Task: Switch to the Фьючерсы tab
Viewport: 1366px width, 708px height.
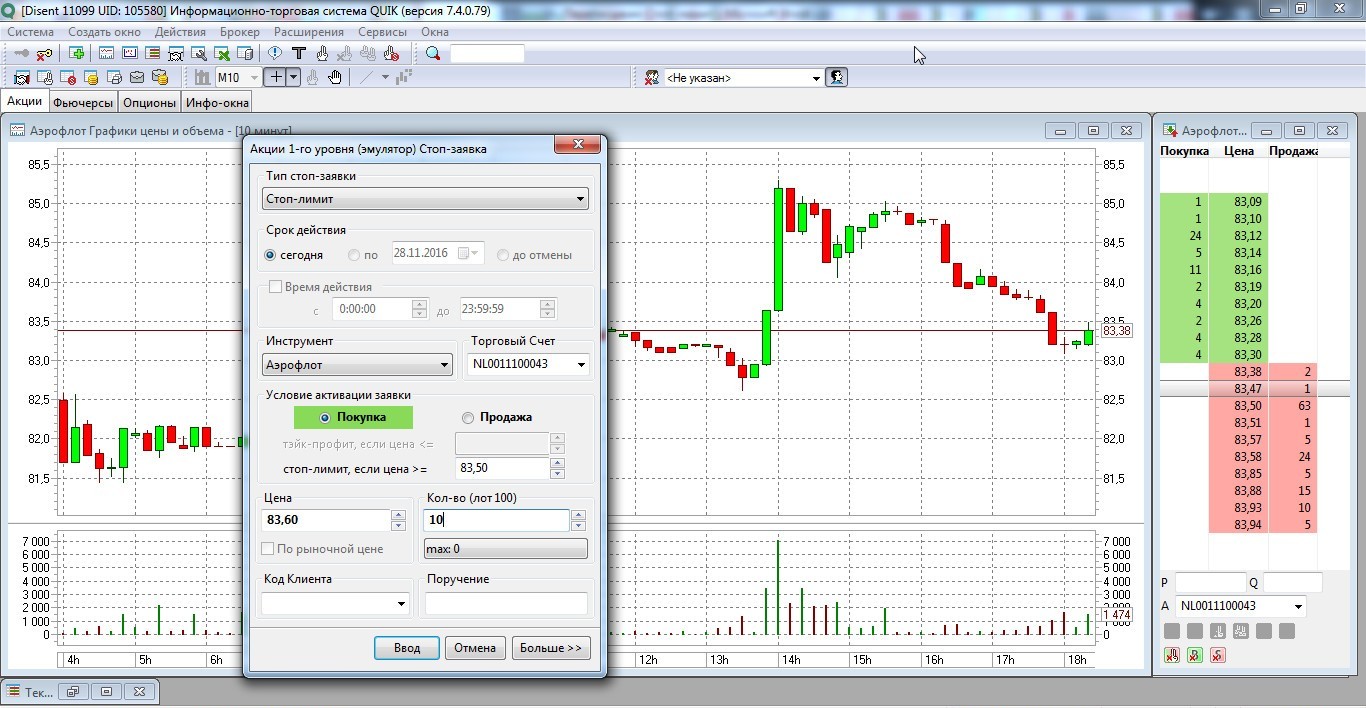Action: (x=83, y=102)
